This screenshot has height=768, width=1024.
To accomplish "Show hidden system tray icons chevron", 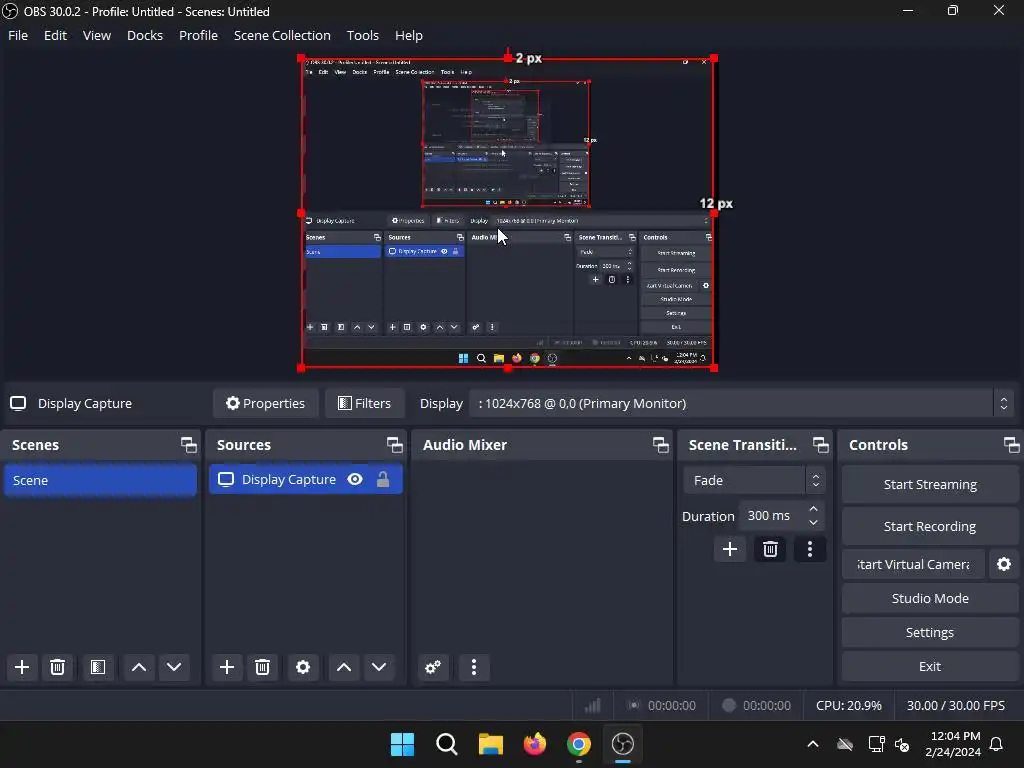I will (x=812, y=744).
